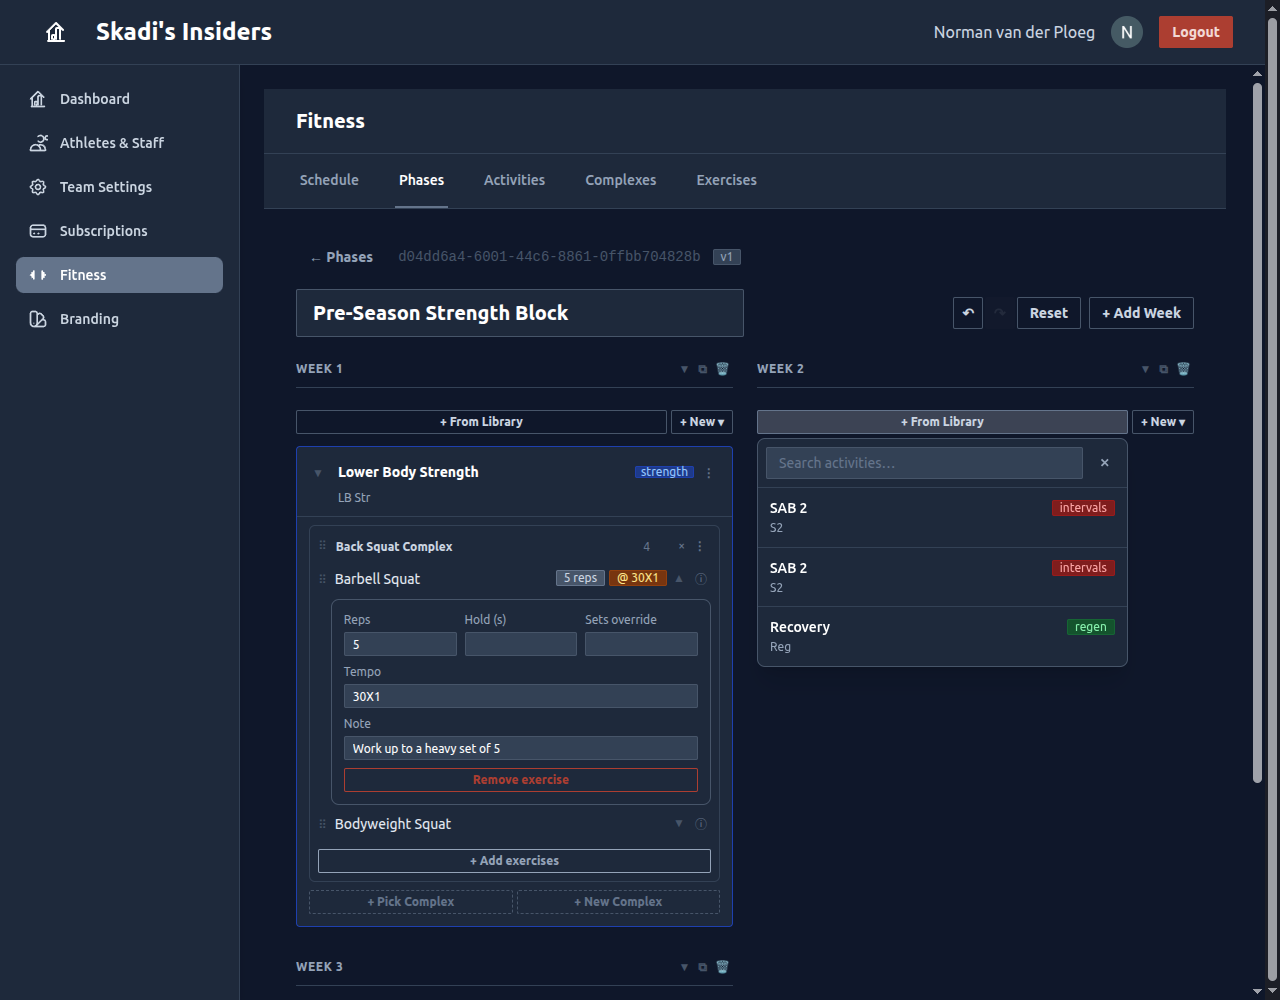Duplicate Week 2 using the copy icon
The width and height of the screenshot is (1280, 1000).
[x=1164, y=369]
